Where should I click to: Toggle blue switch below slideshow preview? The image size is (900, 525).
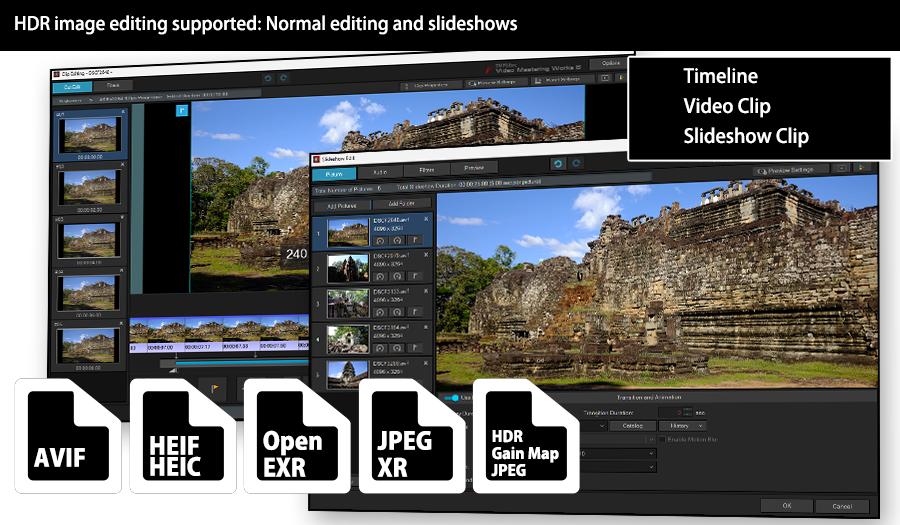point(452,398)
